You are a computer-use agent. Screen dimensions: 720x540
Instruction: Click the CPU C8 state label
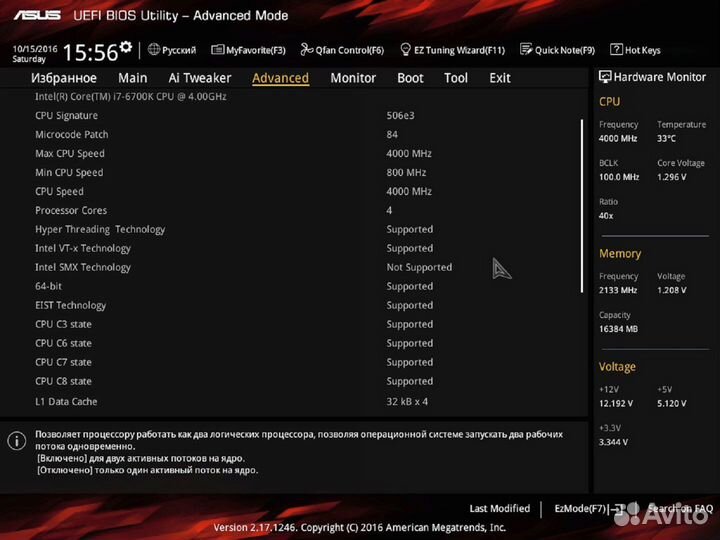pyautogui.click(x=63, y=381)
